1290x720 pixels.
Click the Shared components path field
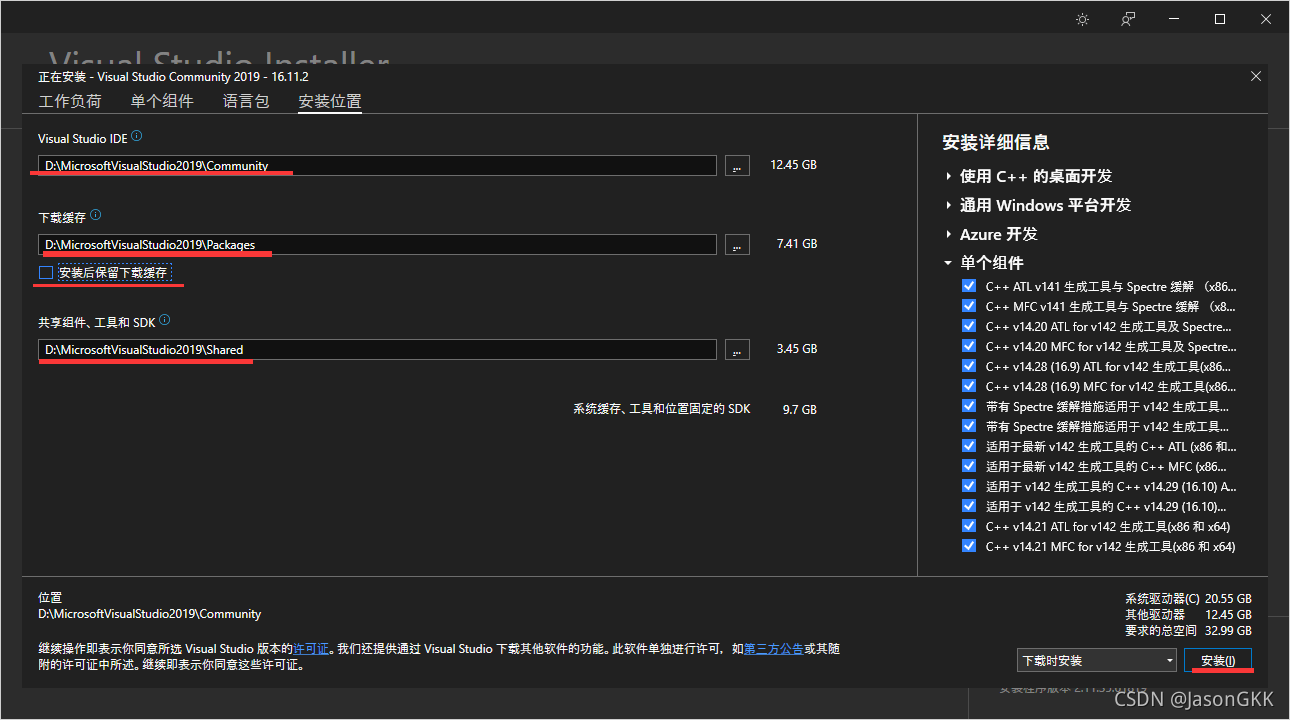378,349
